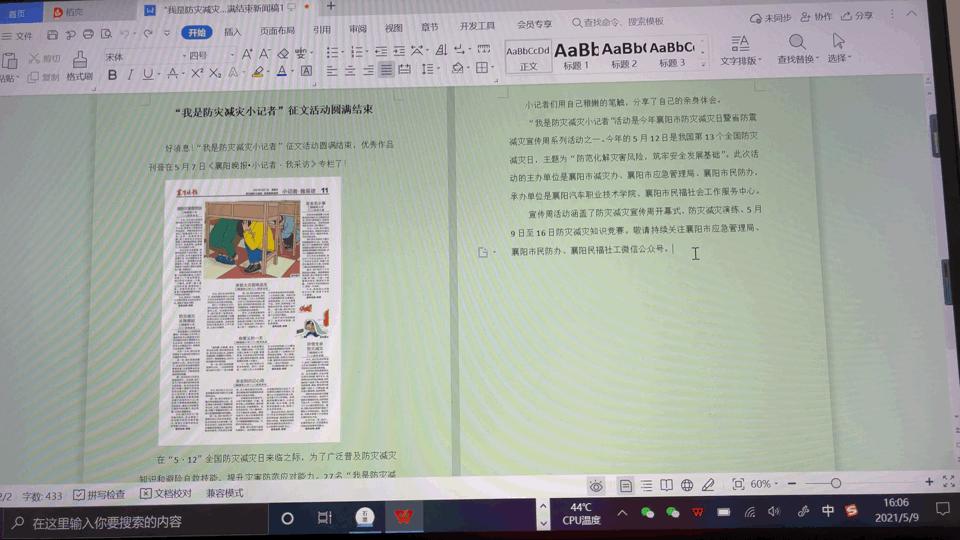Click the text highlight color swatch
The width and height of the screenshot is (960, 540).
(258, 72)
